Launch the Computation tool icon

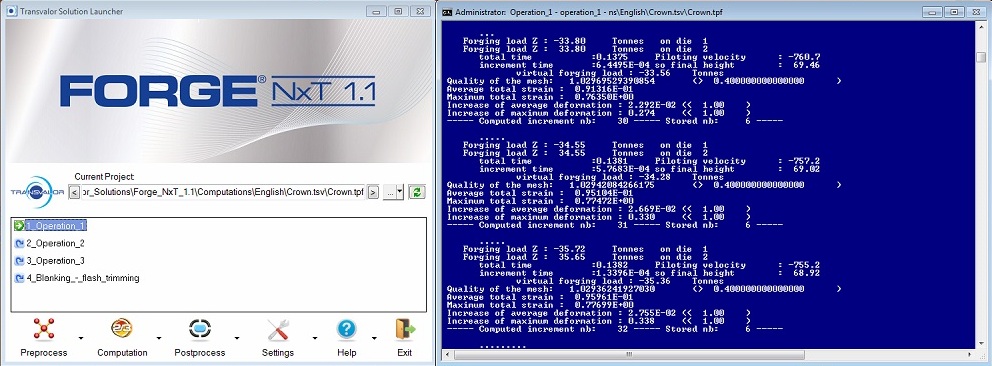coord(122,329)
